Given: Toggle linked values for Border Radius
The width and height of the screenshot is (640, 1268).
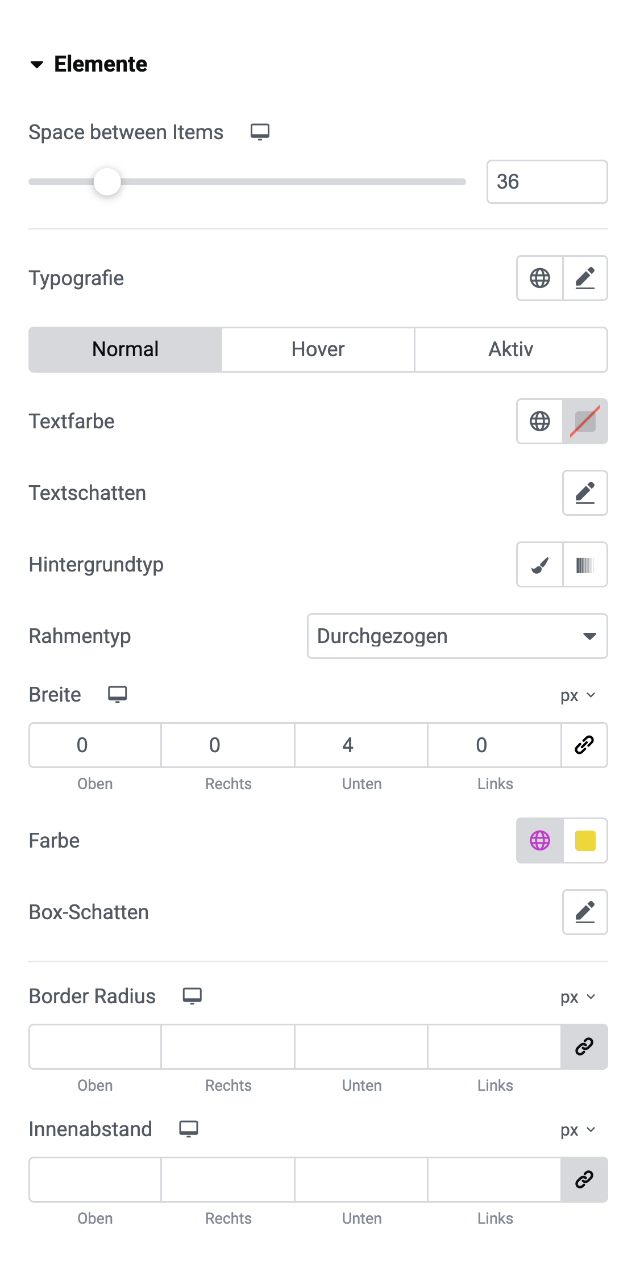Looking at the screenshot, I should (x=584, y=1046).
